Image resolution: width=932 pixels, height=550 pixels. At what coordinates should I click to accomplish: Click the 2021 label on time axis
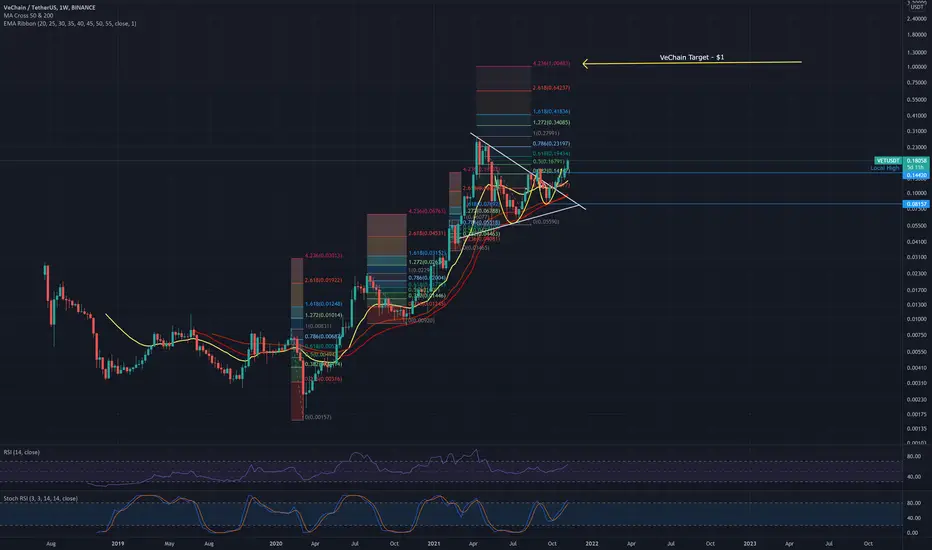pyautogui.click(x=434, y=543)
